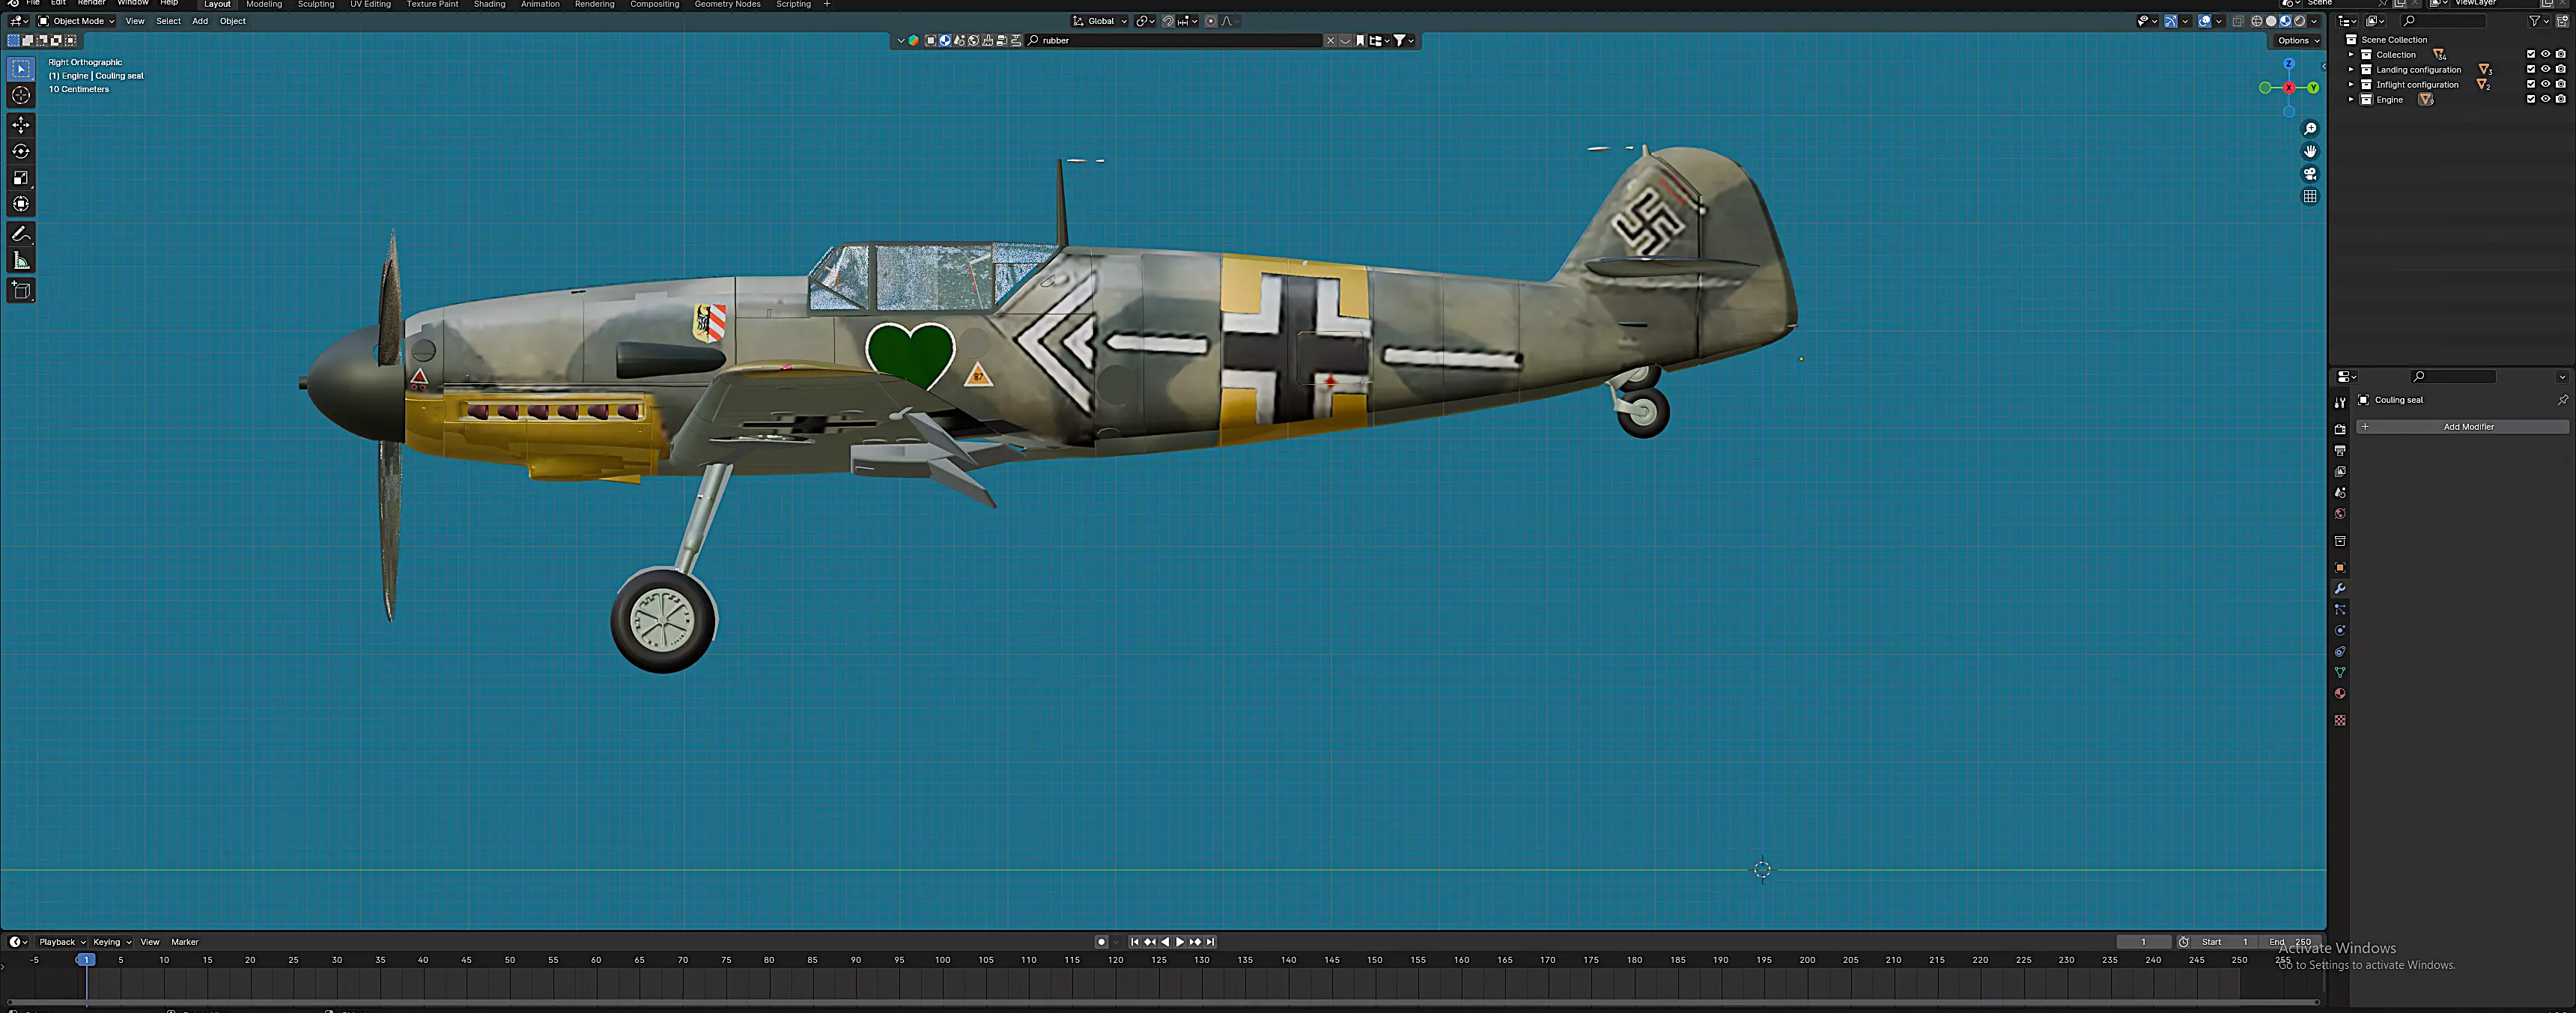
Task: Switch to Rendered viewport shading
Action: pos(2300,21)
